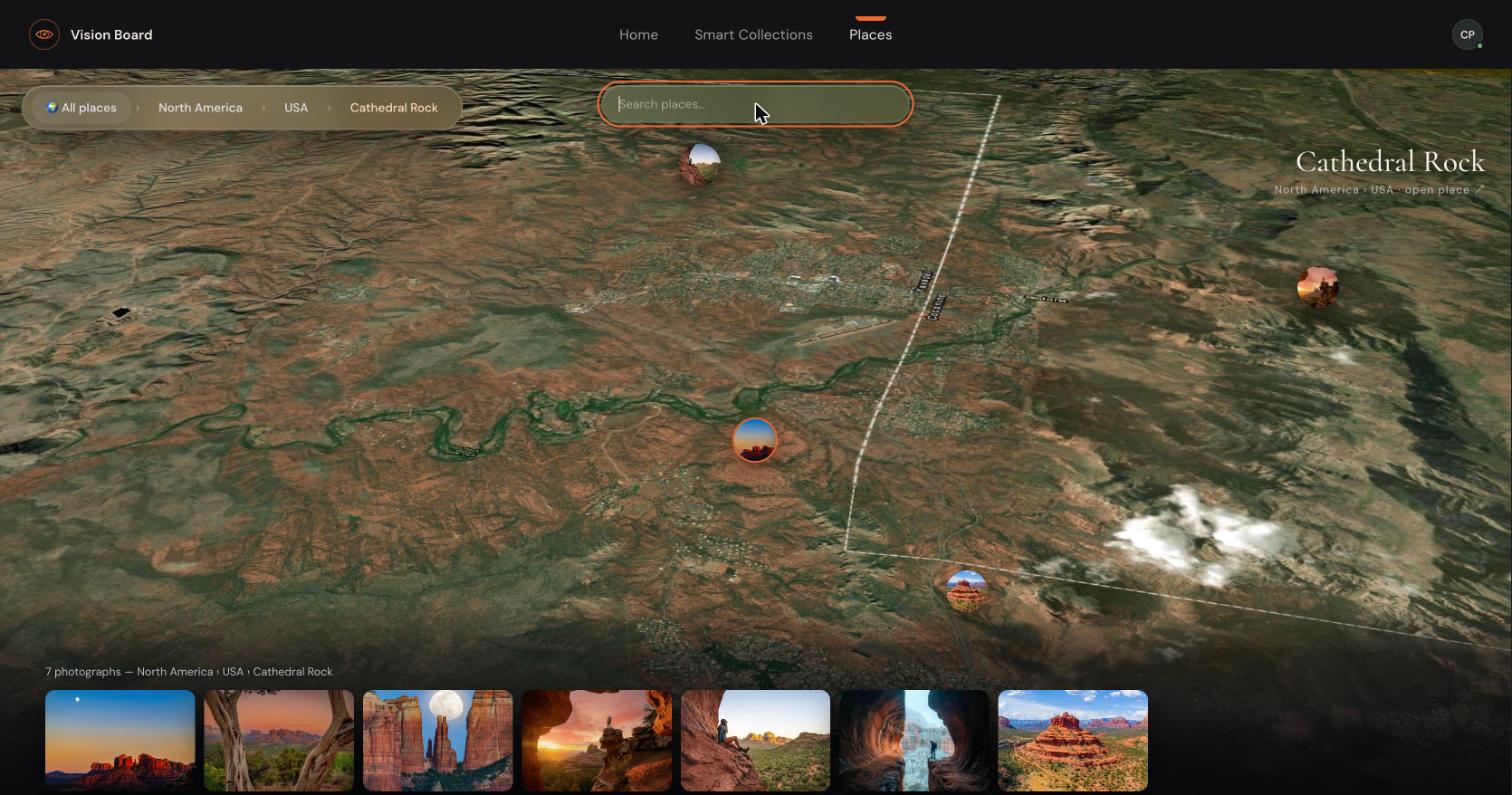Select the map pin below search box
The image size is (1512, 795).
tap(700, 164)
